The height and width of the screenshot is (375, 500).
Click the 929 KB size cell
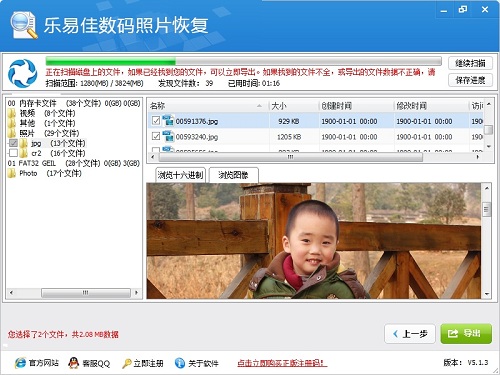(x=289, y=121)
